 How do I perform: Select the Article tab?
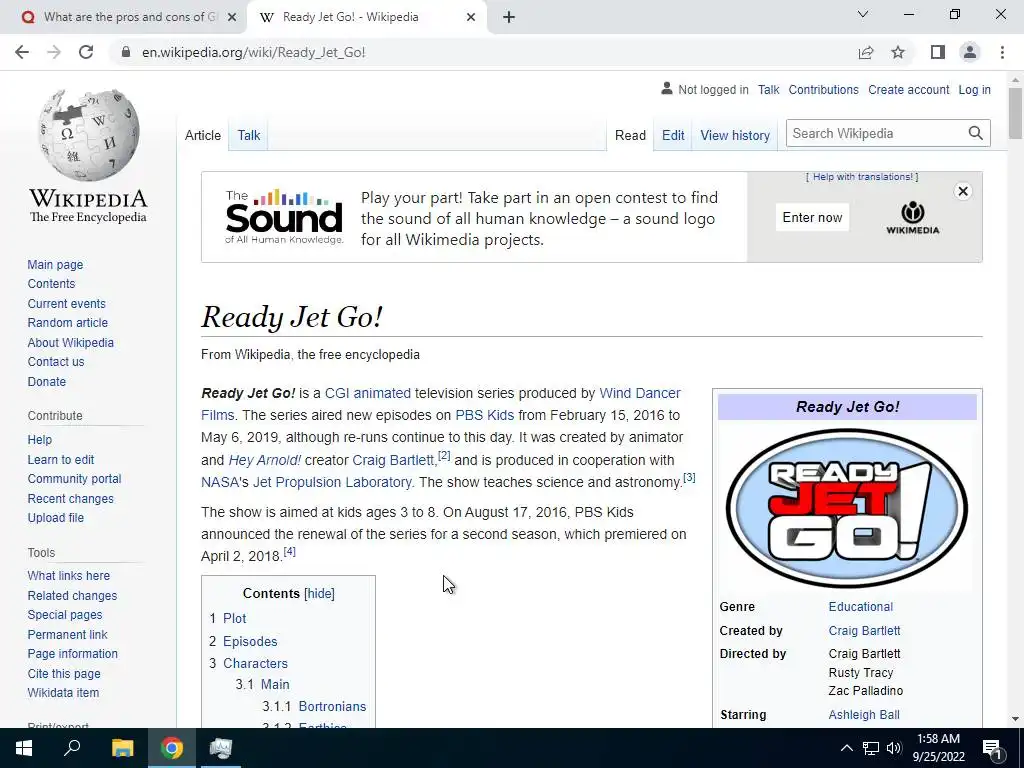202,135
